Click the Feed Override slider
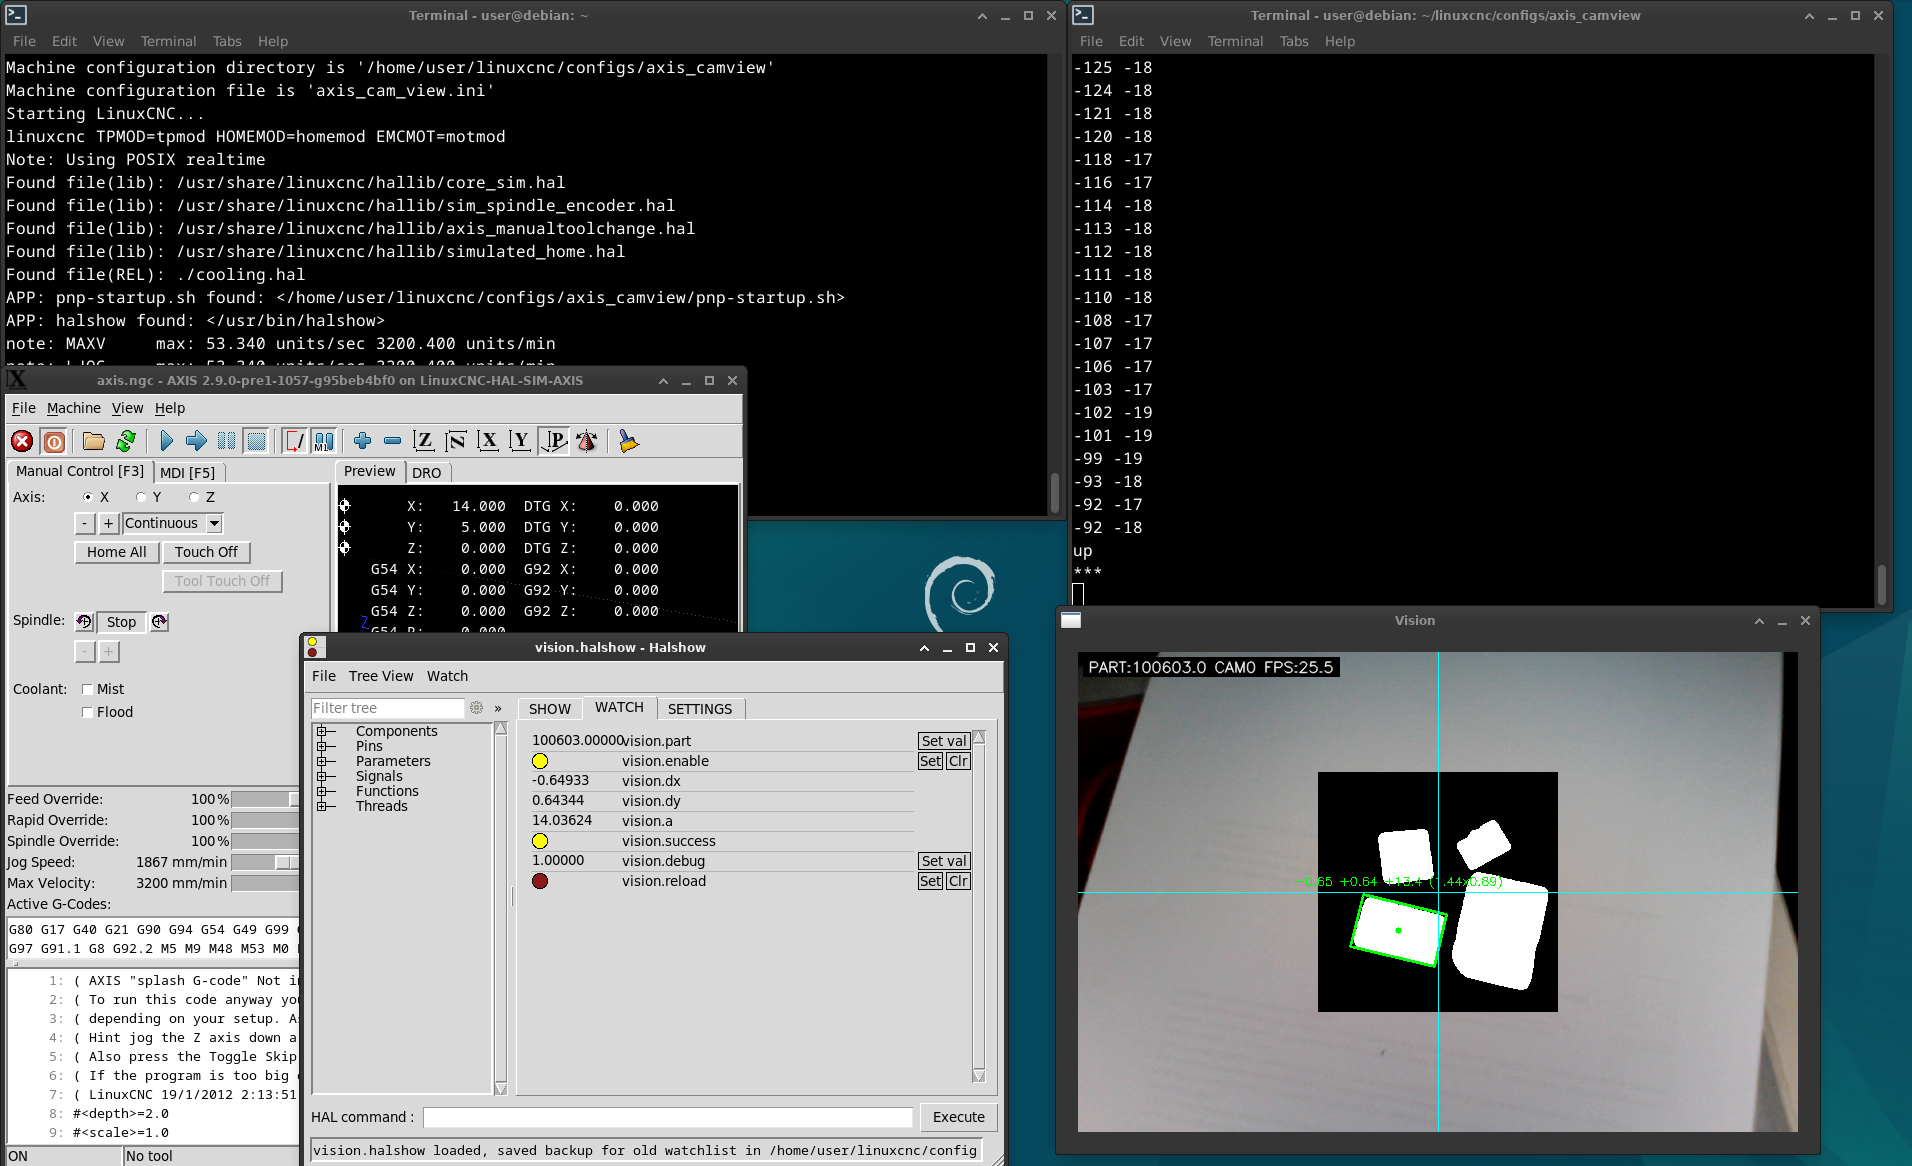Screen dimensions: 1912x1166 tap(265, 799)
